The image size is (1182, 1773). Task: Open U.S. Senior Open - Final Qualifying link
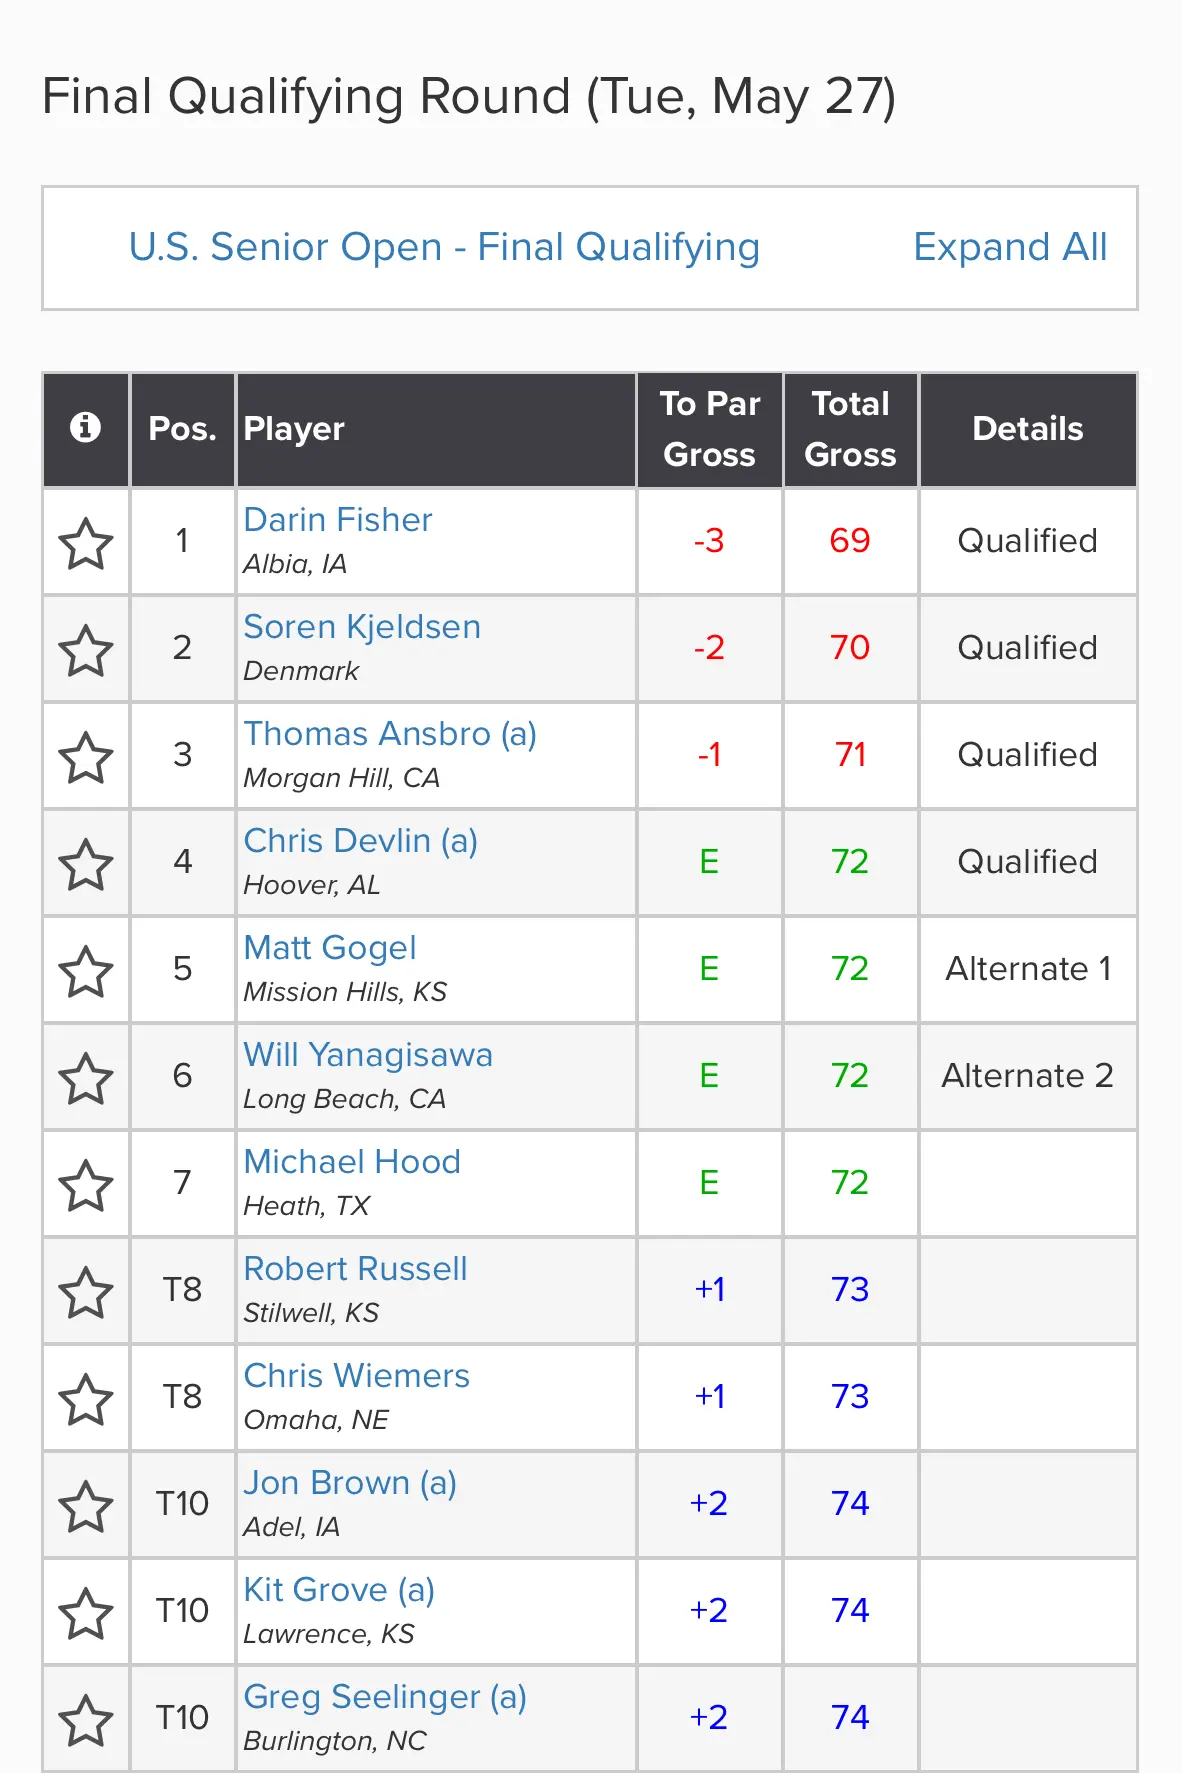[x=444, y=247]
